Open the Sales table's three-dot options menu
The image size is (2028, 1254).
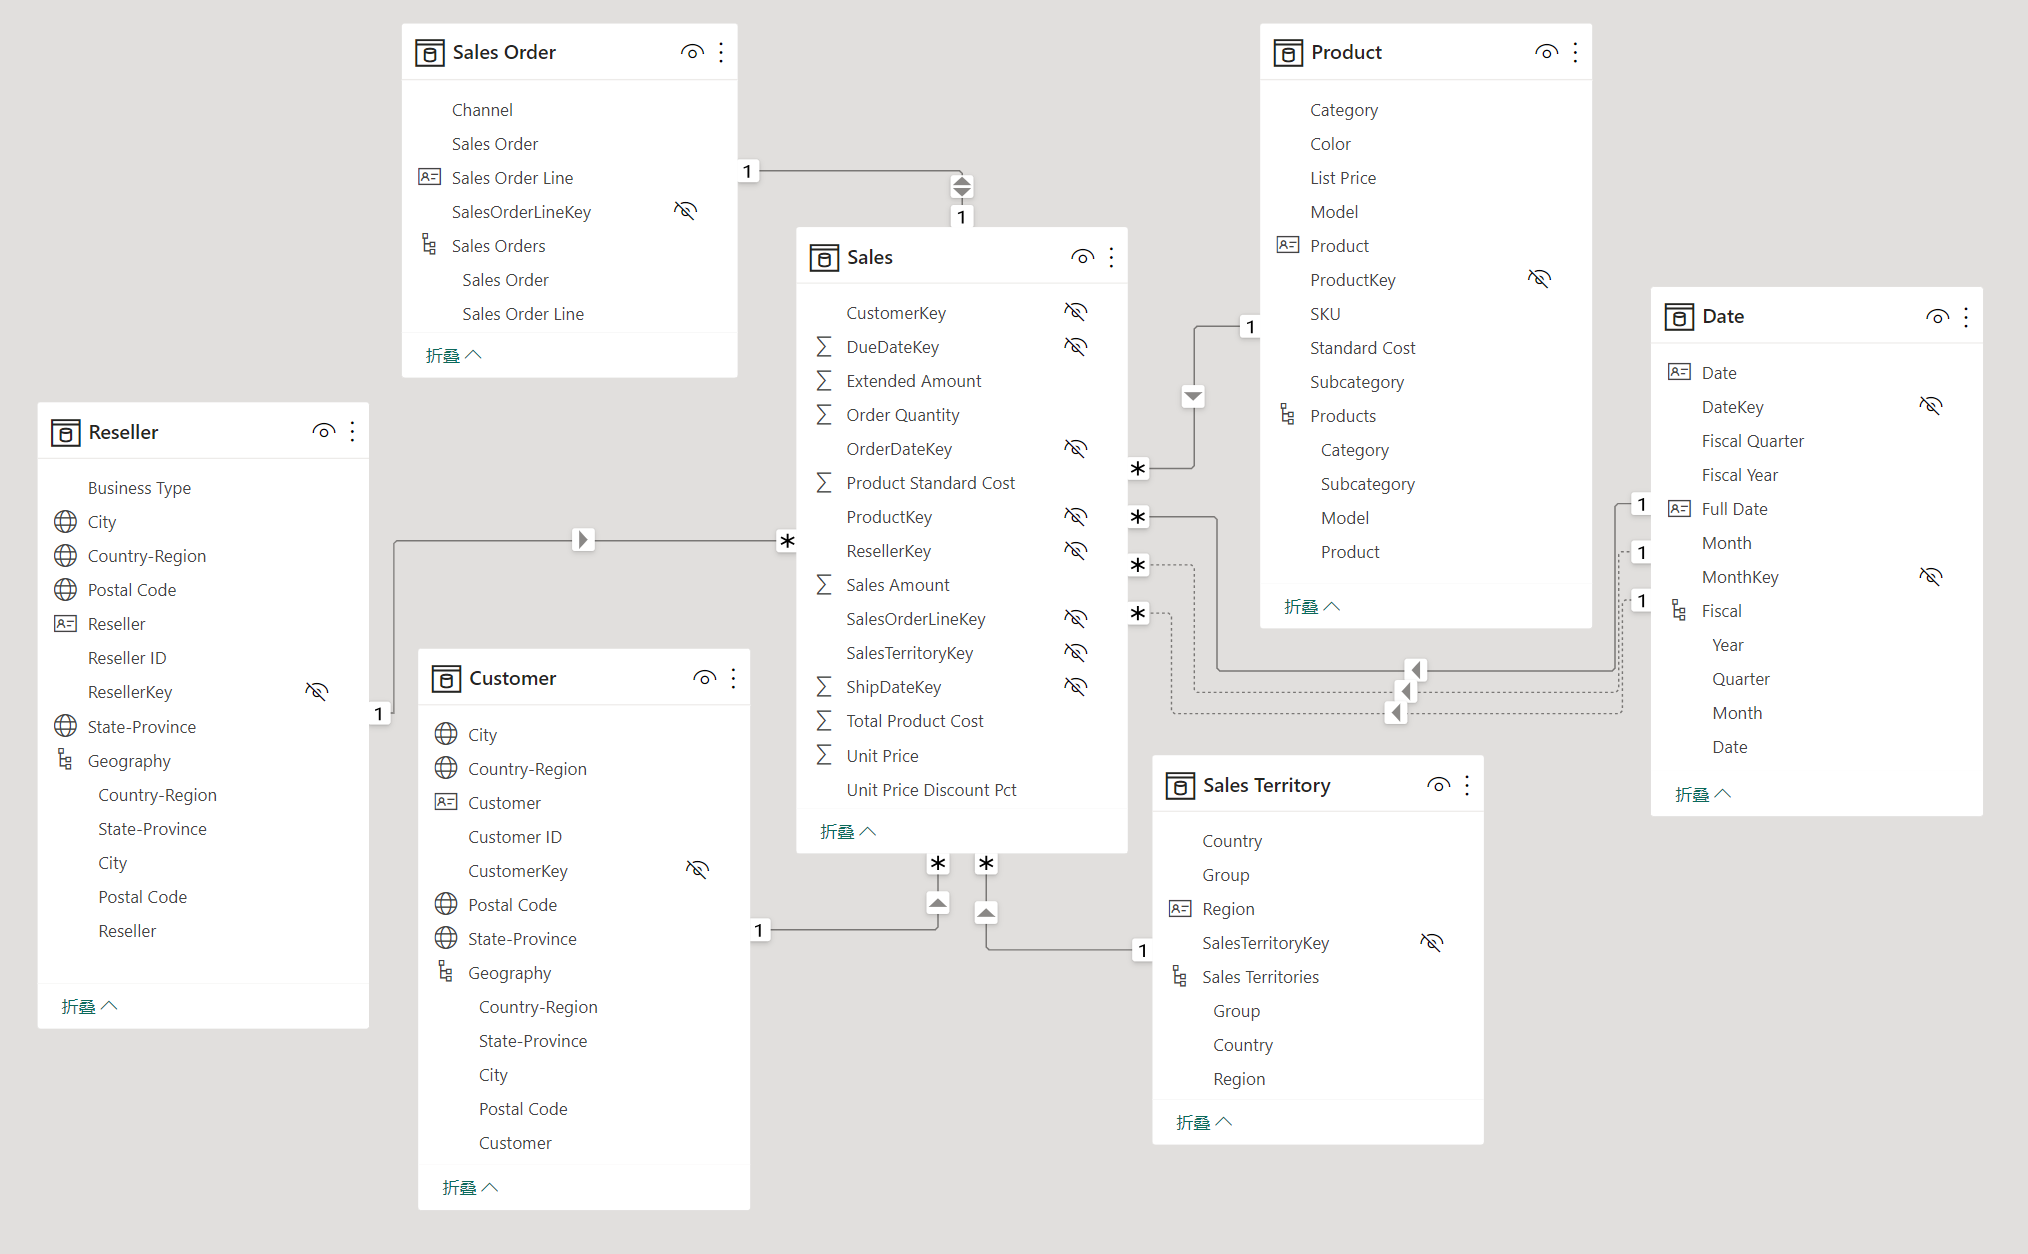point(1111,257)
